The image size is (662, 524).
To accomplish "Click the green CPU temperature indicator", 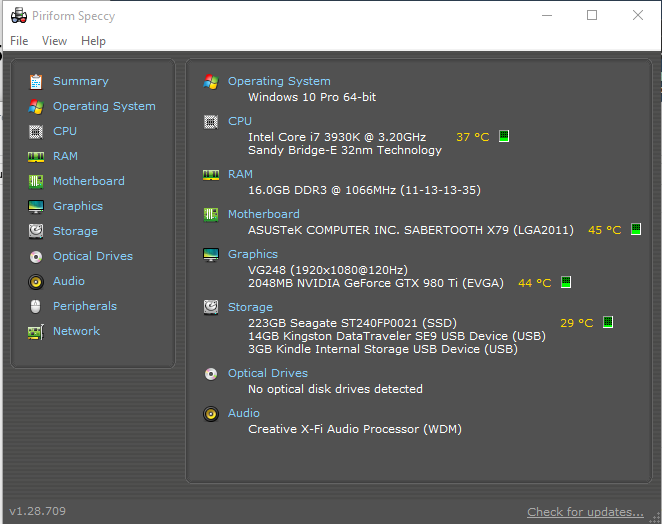I will click(x=504, y=136).
